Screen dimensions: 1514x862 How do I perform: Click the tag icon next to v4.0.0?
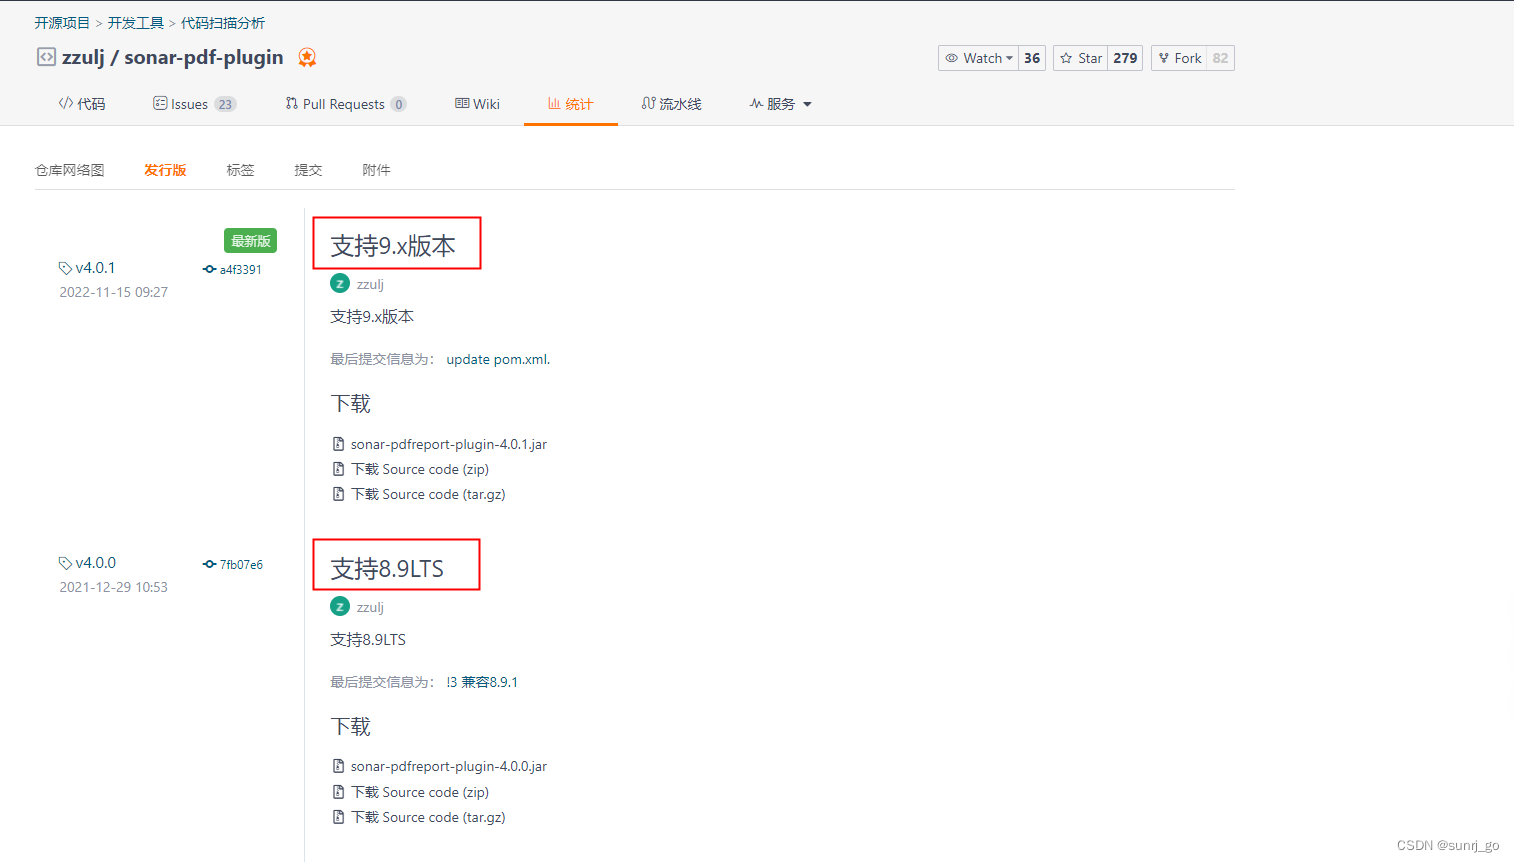click(x=65, y=563)
